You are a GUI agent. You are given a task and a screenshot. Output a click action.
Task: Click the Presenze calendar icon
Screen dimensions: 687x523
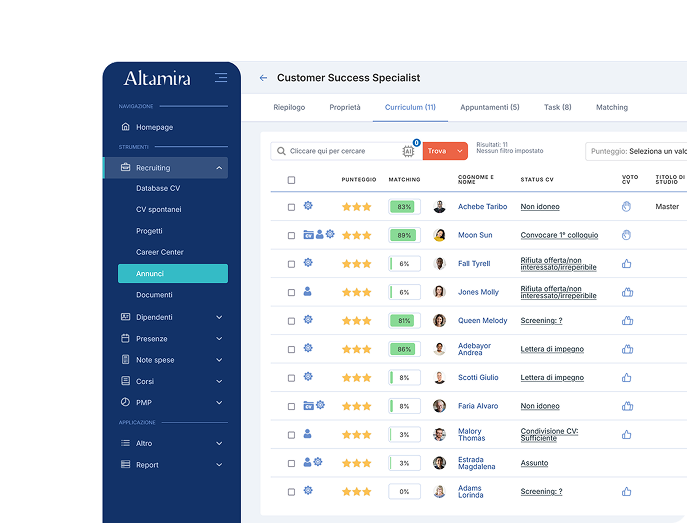click(x=125, y=338)
